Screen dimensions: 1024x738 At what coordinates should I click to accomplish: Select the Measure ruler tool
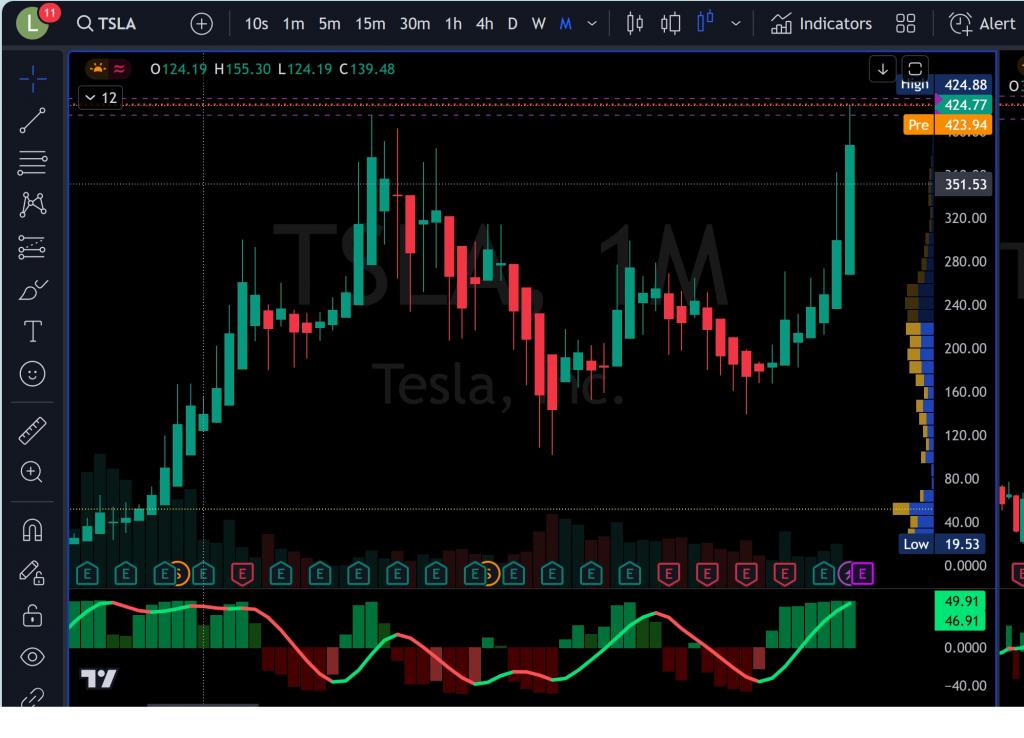(x=33, y=430)
